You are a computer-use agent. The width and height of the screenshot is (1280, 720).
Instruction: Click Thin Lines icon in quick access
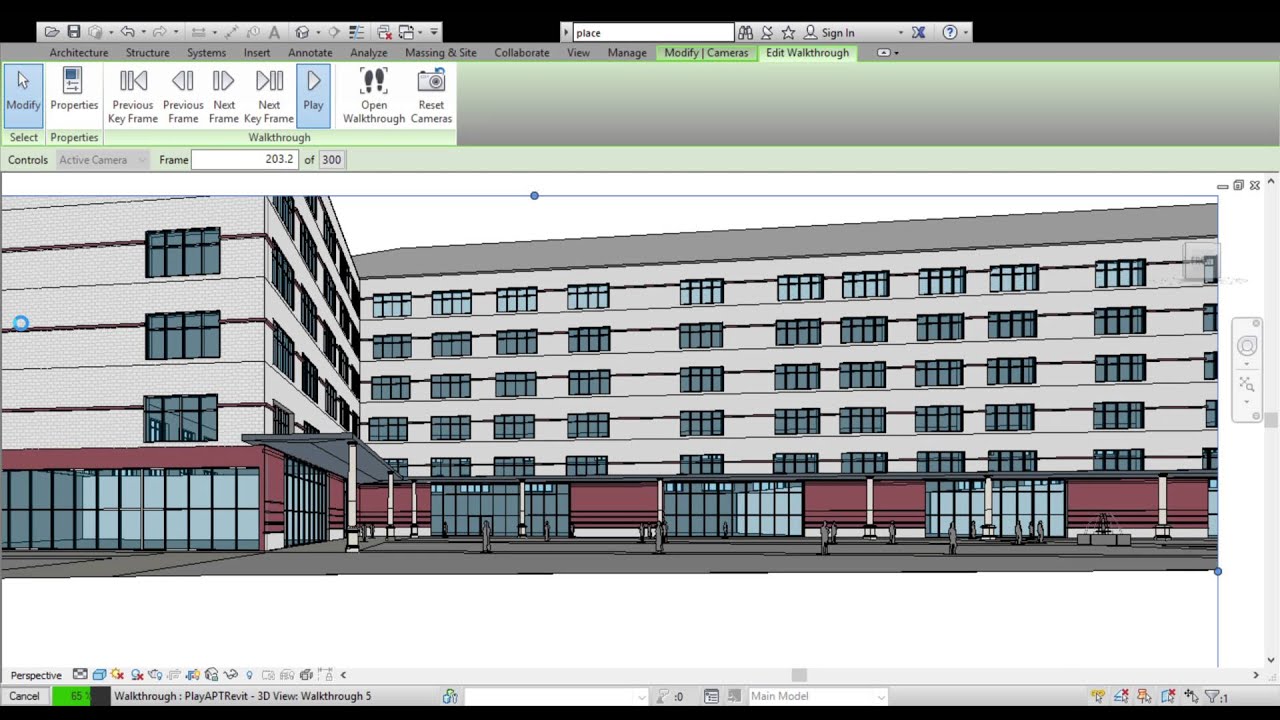pos(356,32)
